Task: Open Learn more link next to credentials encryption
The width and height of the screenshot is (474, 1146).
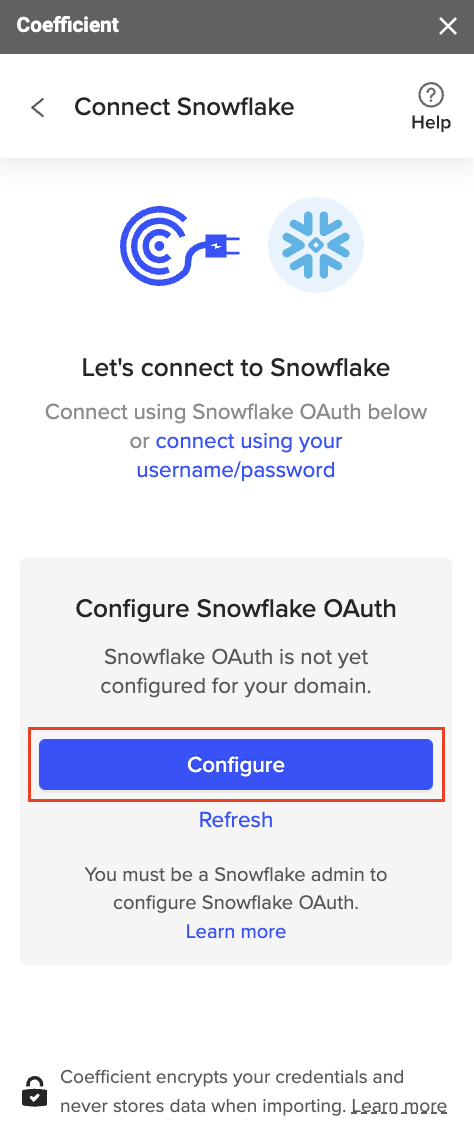Action: [x=399, y=1106]
